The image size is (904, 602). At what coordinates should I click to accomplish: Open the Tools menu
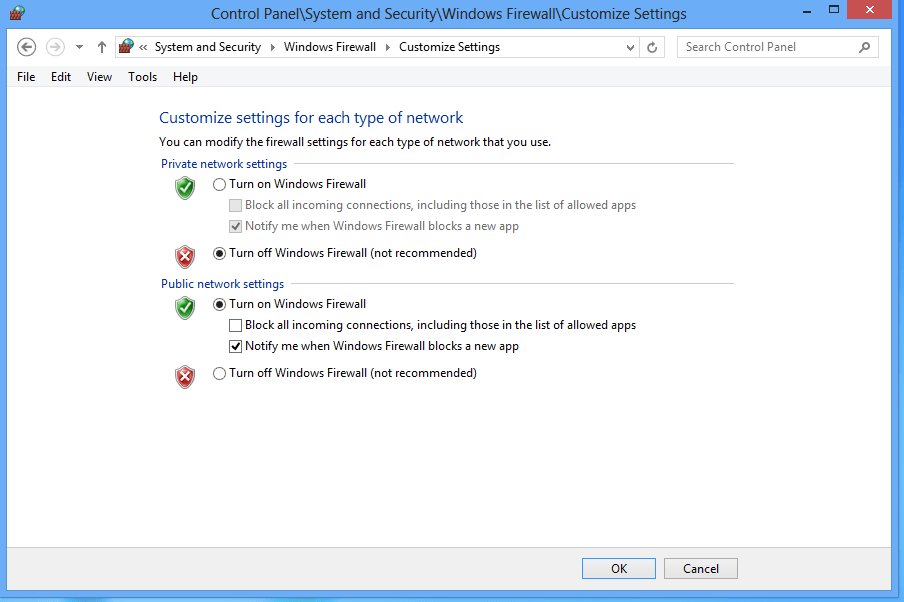(x=143, y=77)
